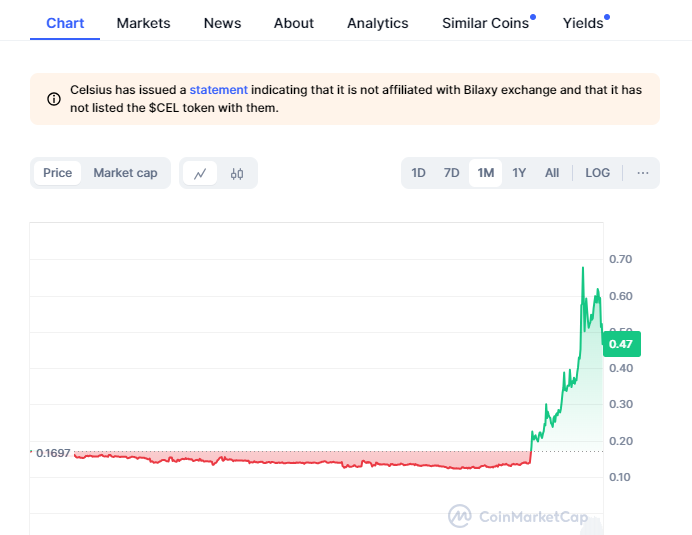
Task: Click the info icon in the notice banner
Action: pyautogui.click(x=54, y=99)
